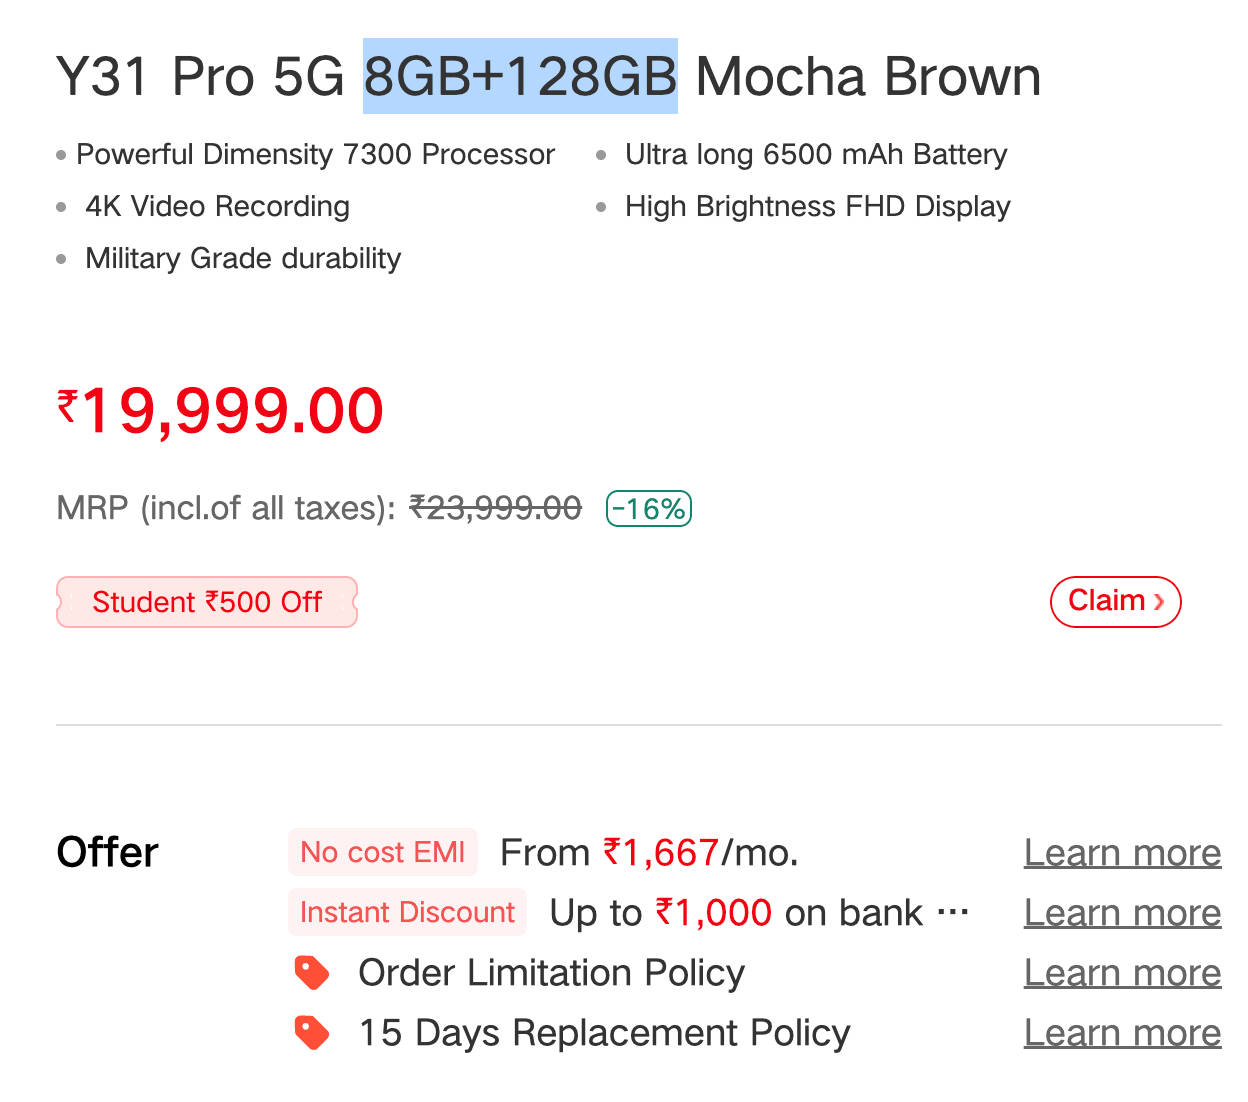Expand the truncated bank offer ellipsis
Viewport: 1248px width, 1102px height.
tap(953, 913)
